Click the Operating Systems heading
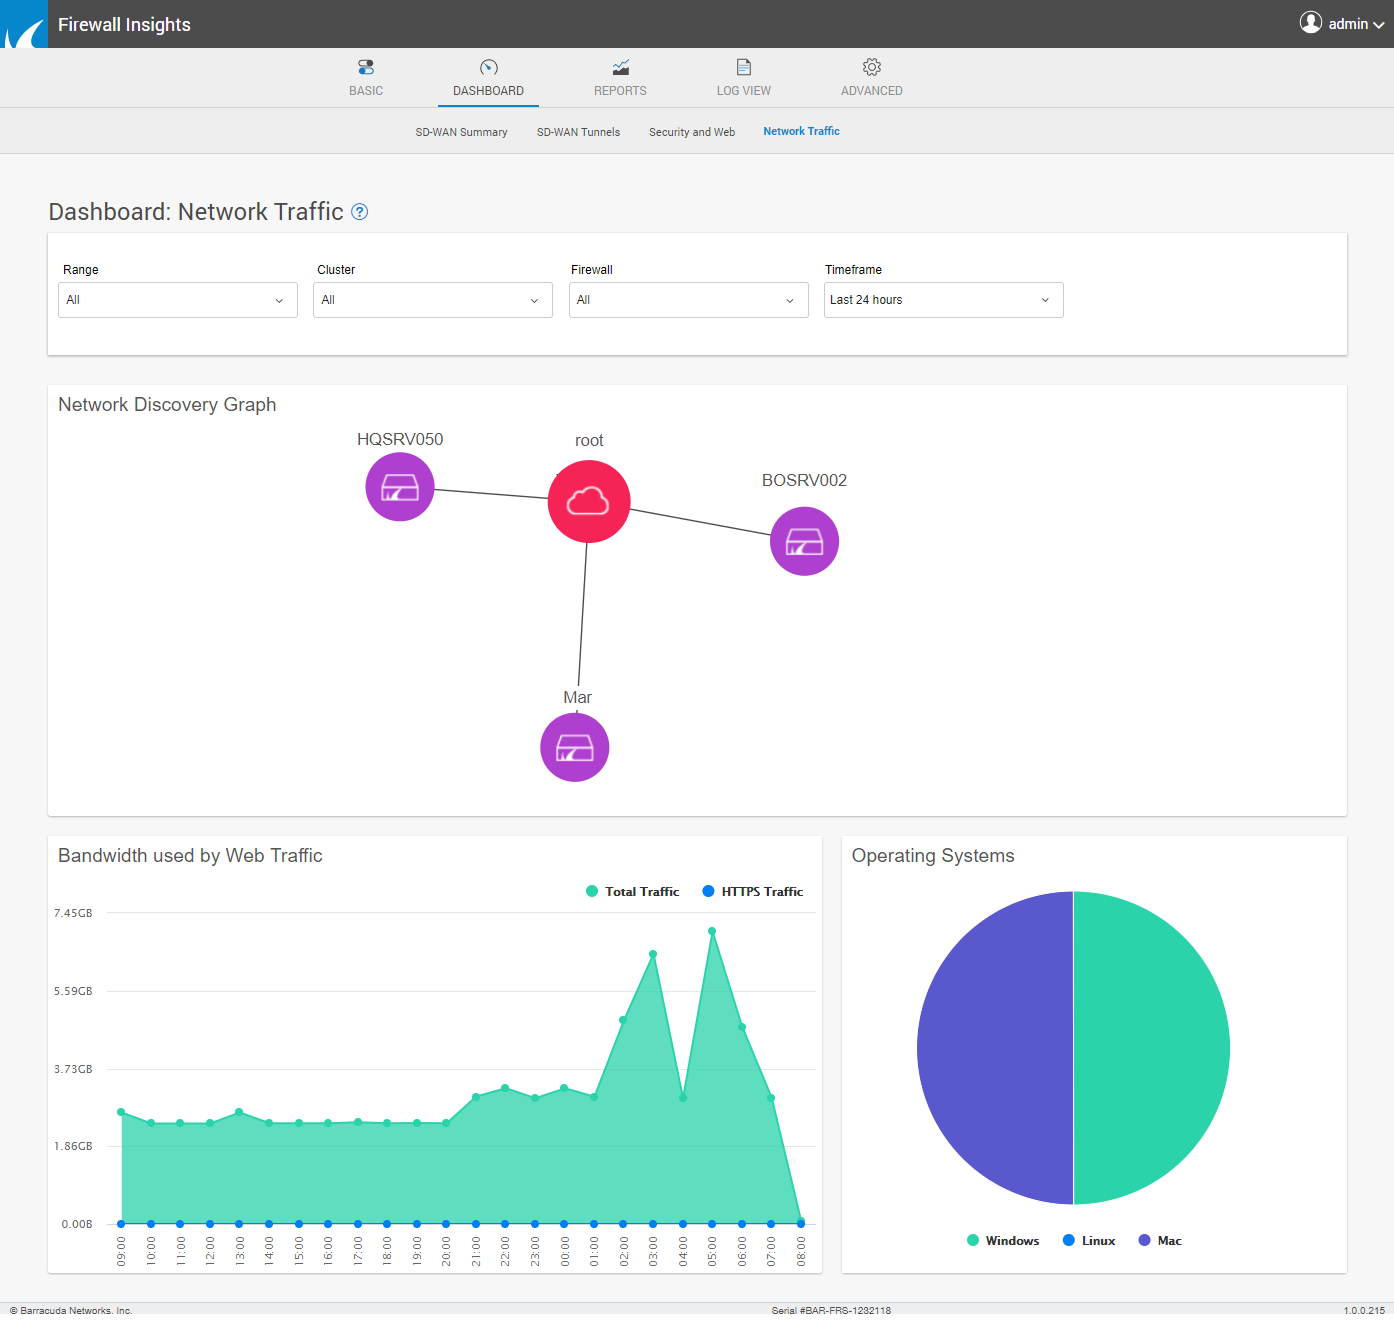Image resolution: width=1394 pixels, height=1334 pixels. pyautogui.click(x=933, y=855)
